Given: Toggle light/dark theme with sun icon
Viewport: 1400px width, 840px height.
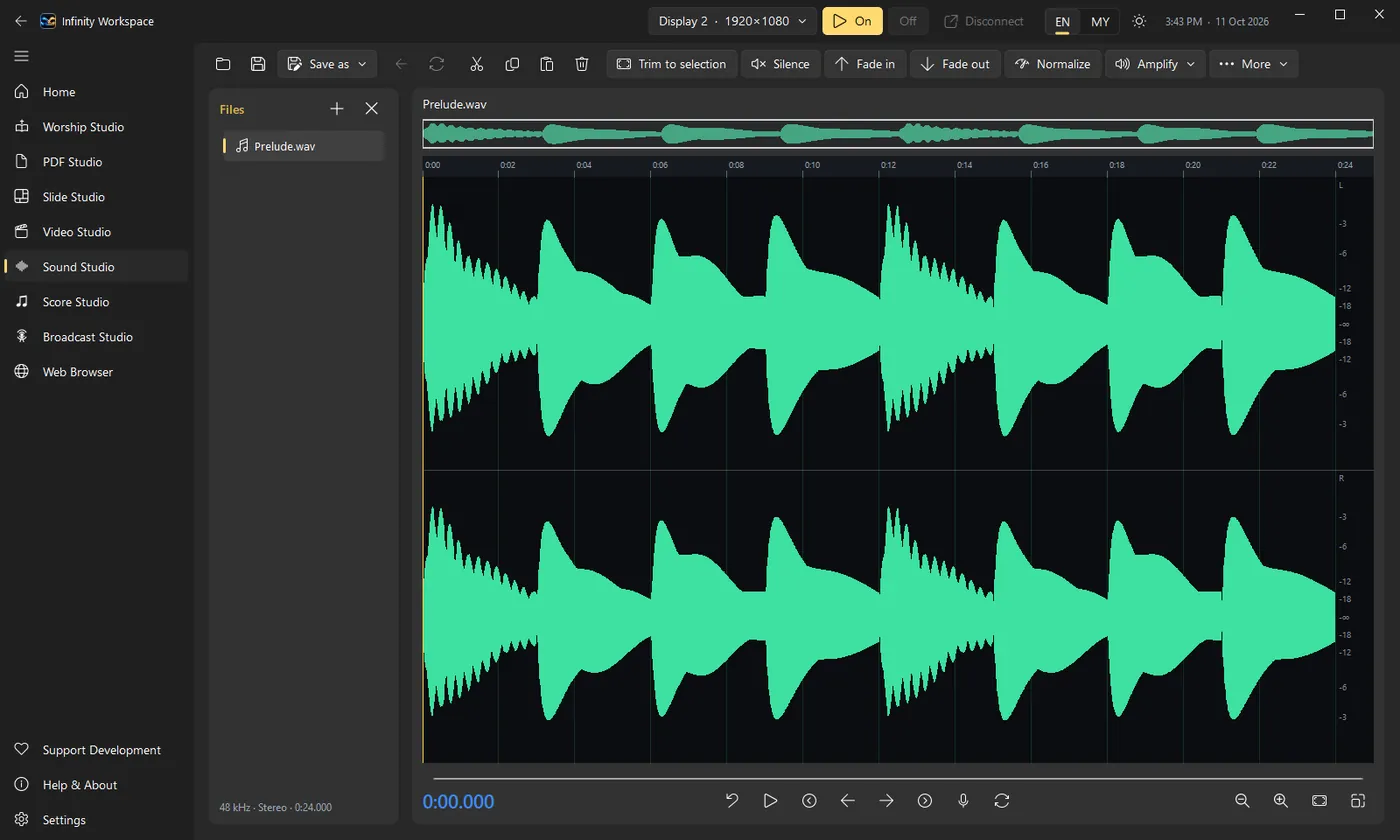Looking at the screenshot, I should click(1139, 21).
